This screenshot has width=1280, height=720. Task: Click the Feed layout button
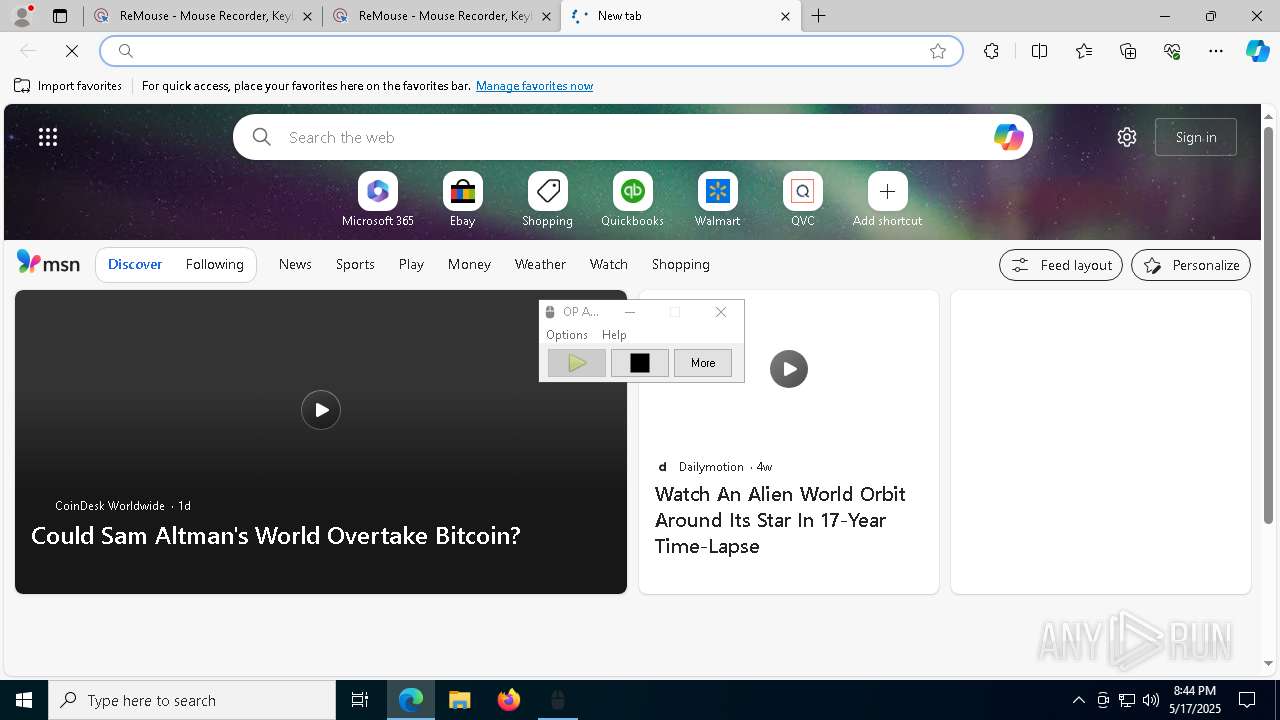tap(1061, 265)
